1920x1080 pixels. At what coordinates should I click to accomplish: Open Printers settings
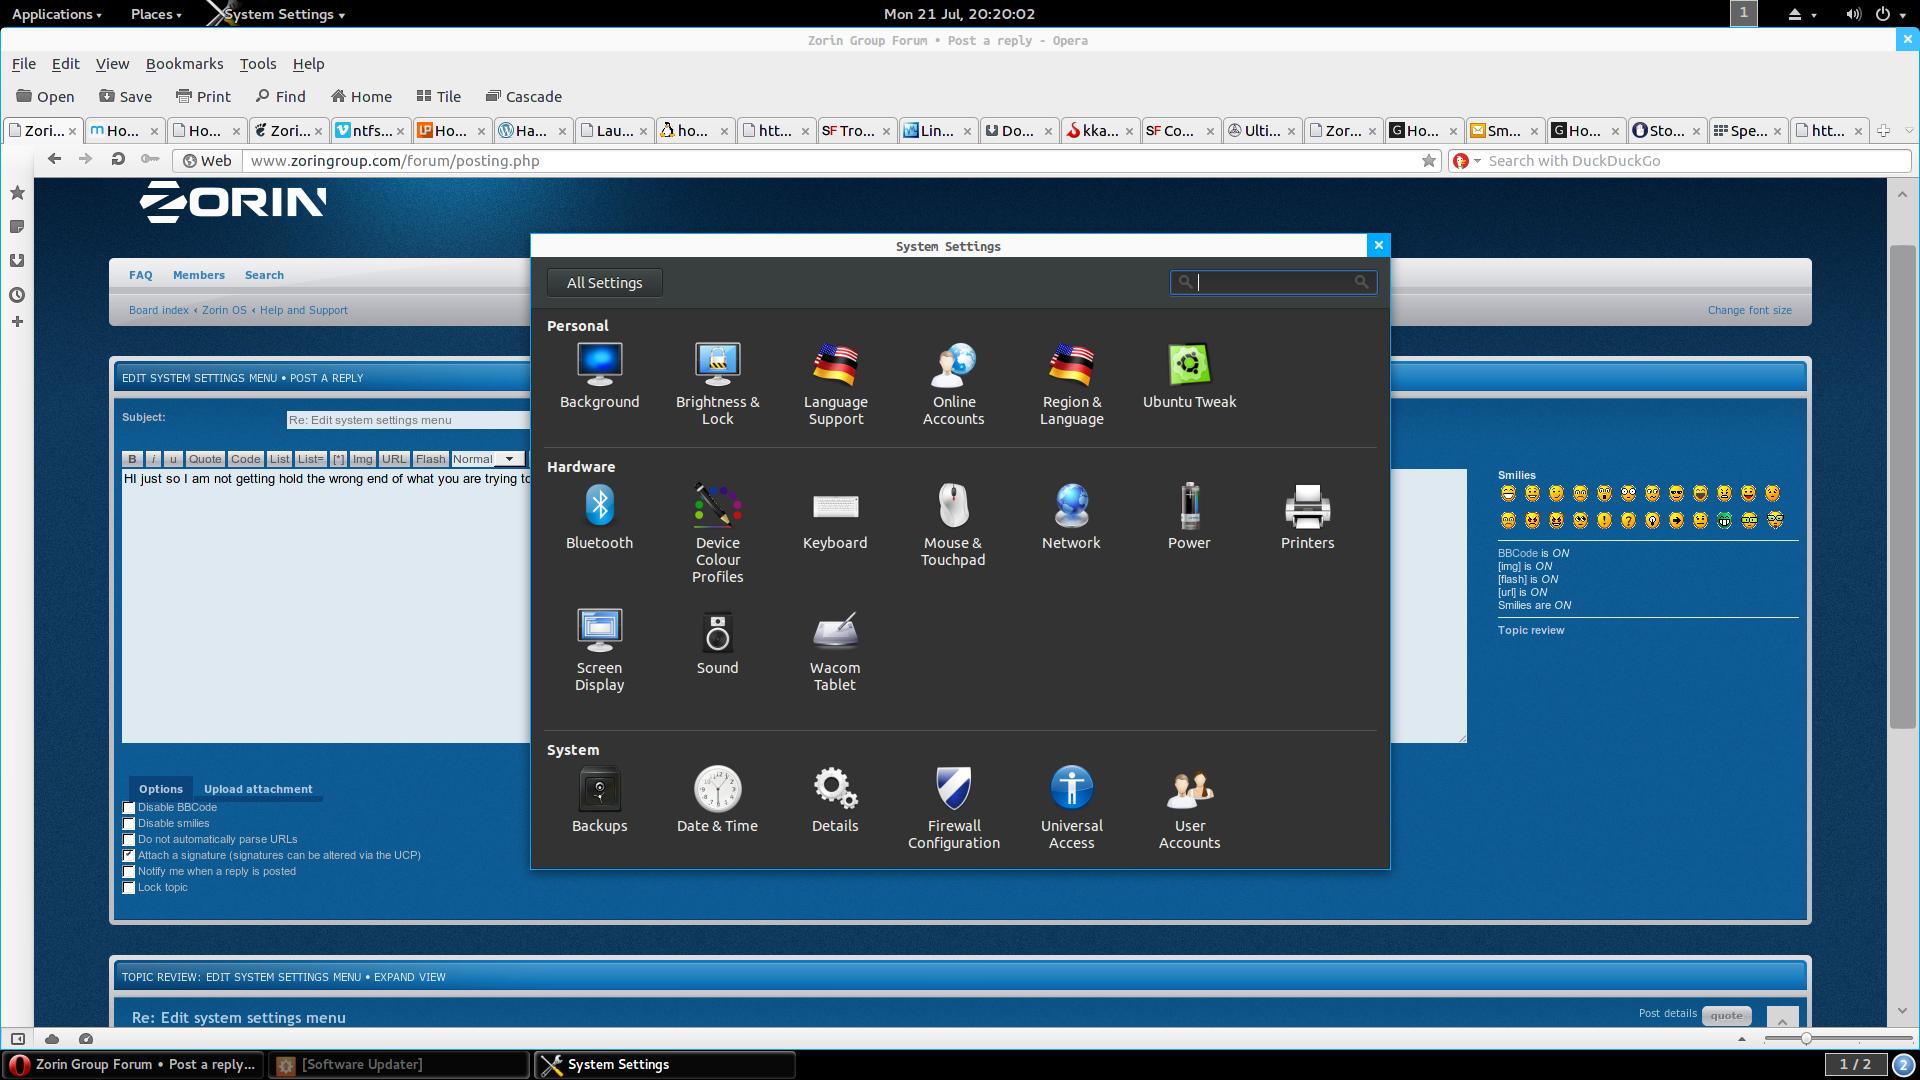[1307, 517]
